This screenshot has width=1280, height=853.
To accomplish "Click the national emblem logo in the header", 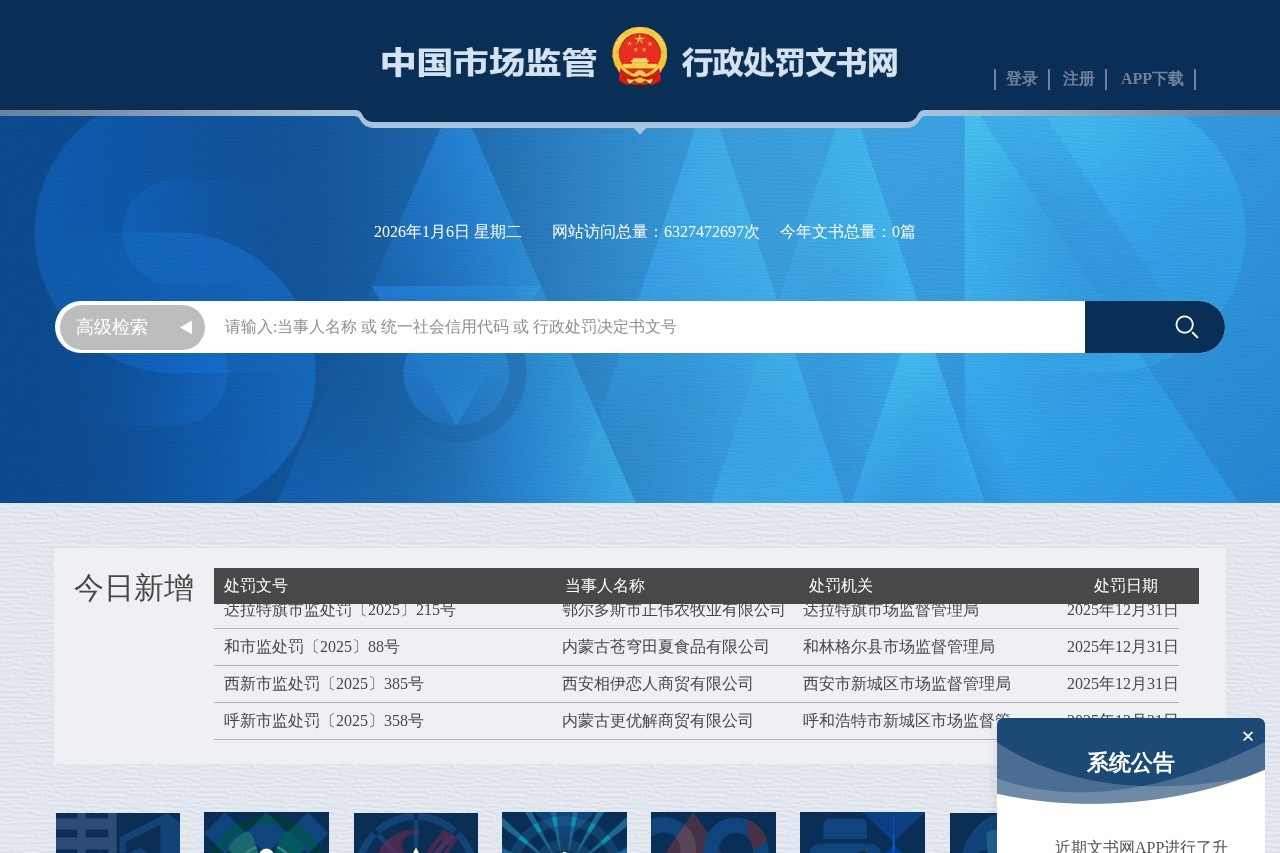I will [x=639, y=57].
